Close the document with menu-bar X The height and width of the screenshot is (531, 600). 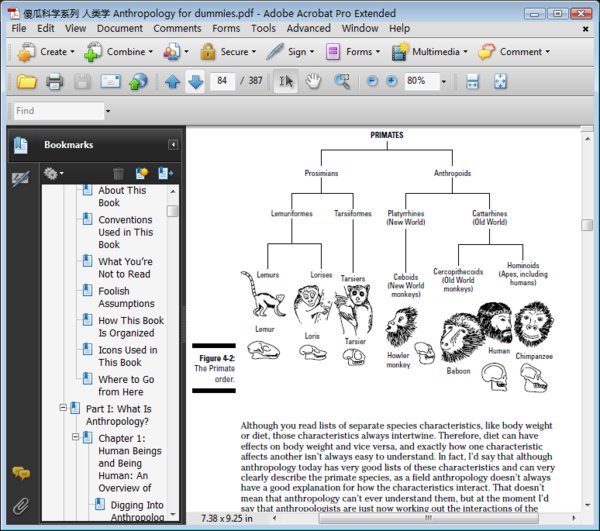(585, 29)
